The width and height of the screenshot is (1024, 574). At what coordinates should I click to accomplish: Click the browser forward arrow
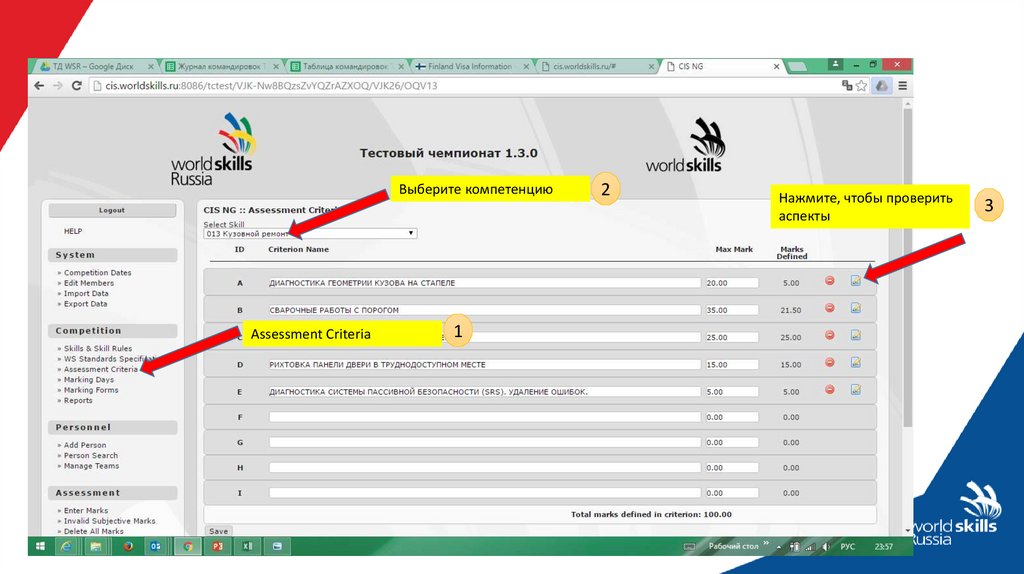point(57,86)
